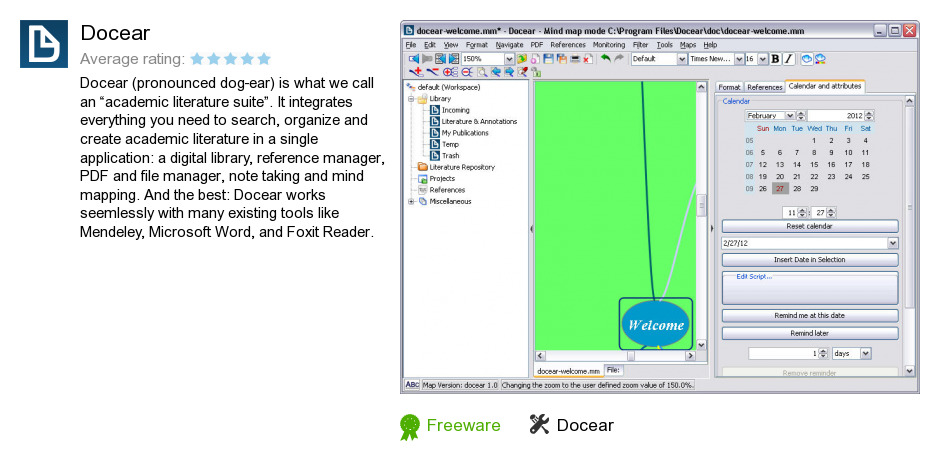Click the grey redo arrow icon
Image resolution: width=940 pixels, height=471 pixels.
pyautogui.click(x=619, y=58)
